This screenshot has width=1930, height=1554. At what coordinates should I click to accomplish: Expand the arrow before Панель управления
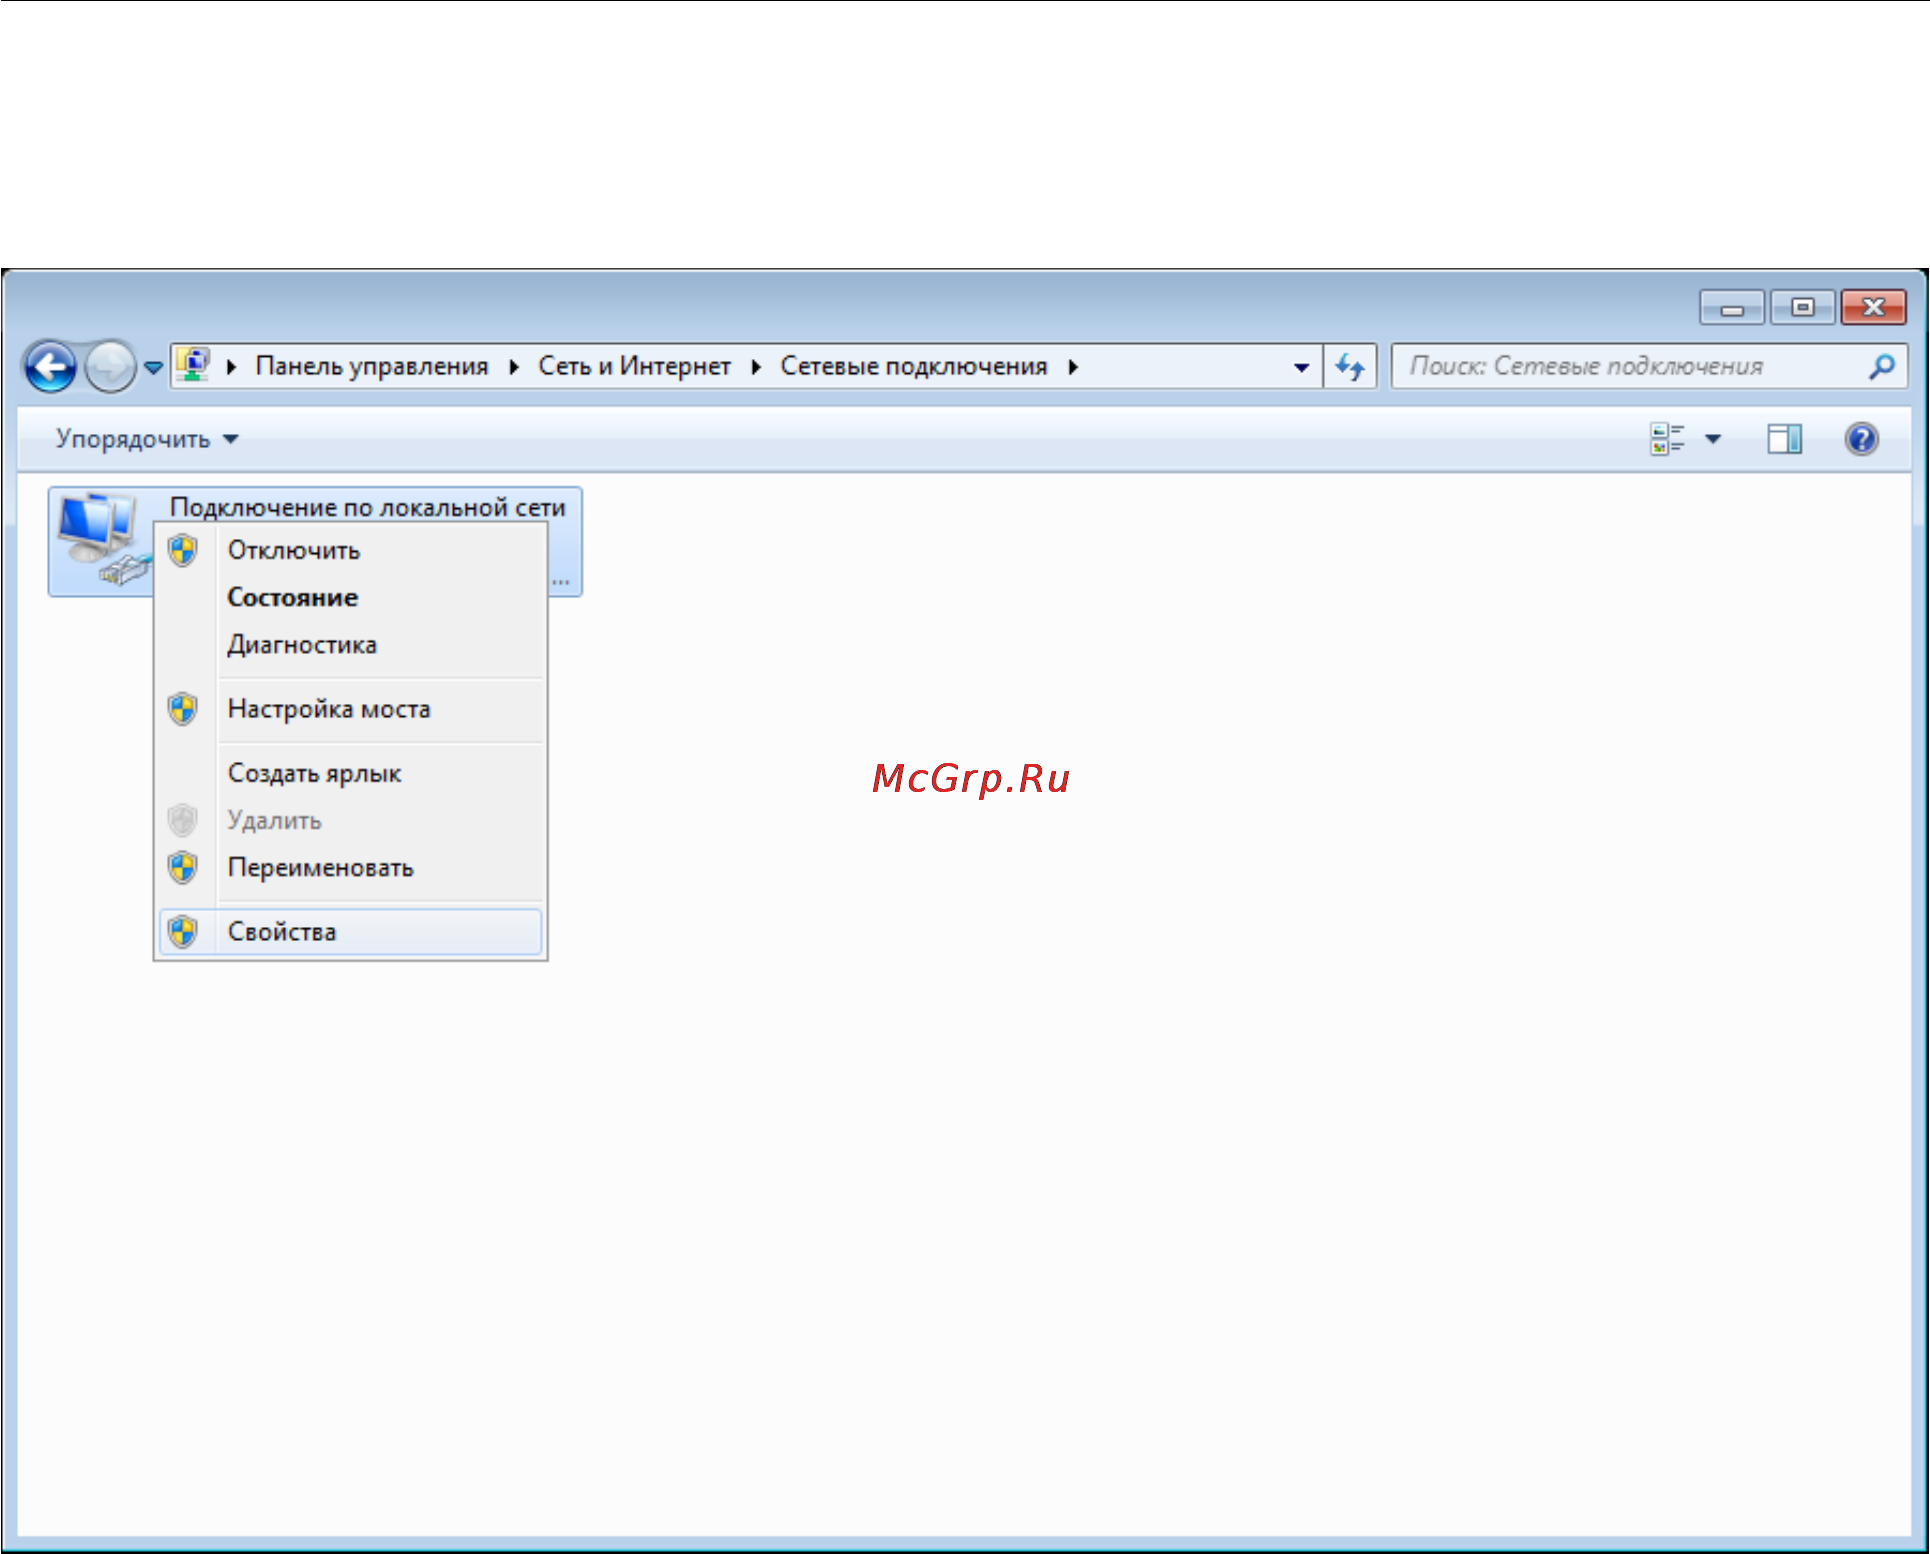[x=231, y=367]
